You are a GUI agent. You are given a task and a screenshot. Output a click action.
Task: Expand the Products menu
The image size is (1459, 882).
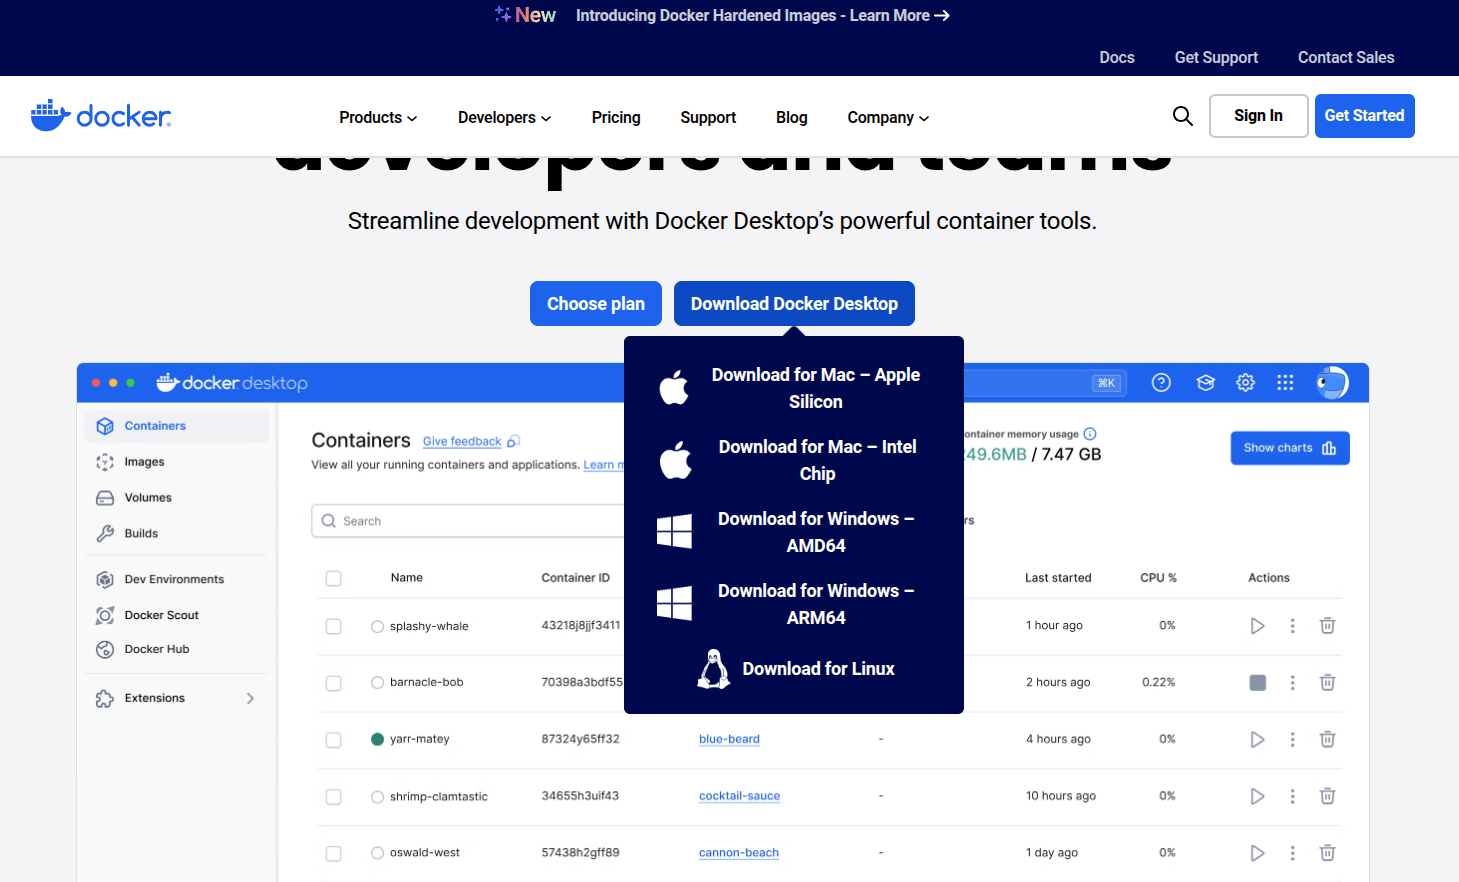point(378,118)
